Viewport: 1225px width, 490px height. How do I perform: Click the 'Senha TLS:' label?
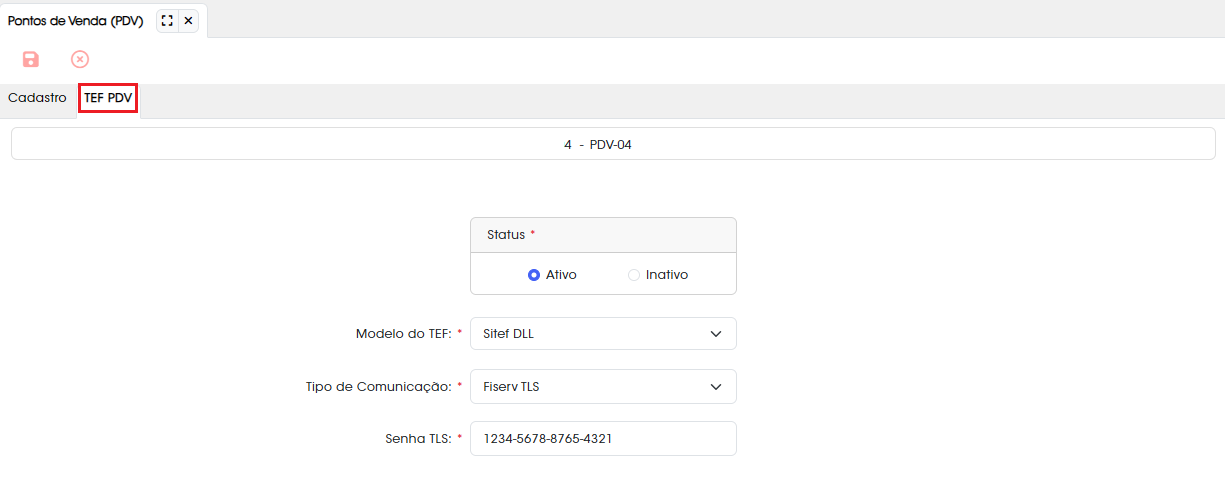click(x=420, y=439)
